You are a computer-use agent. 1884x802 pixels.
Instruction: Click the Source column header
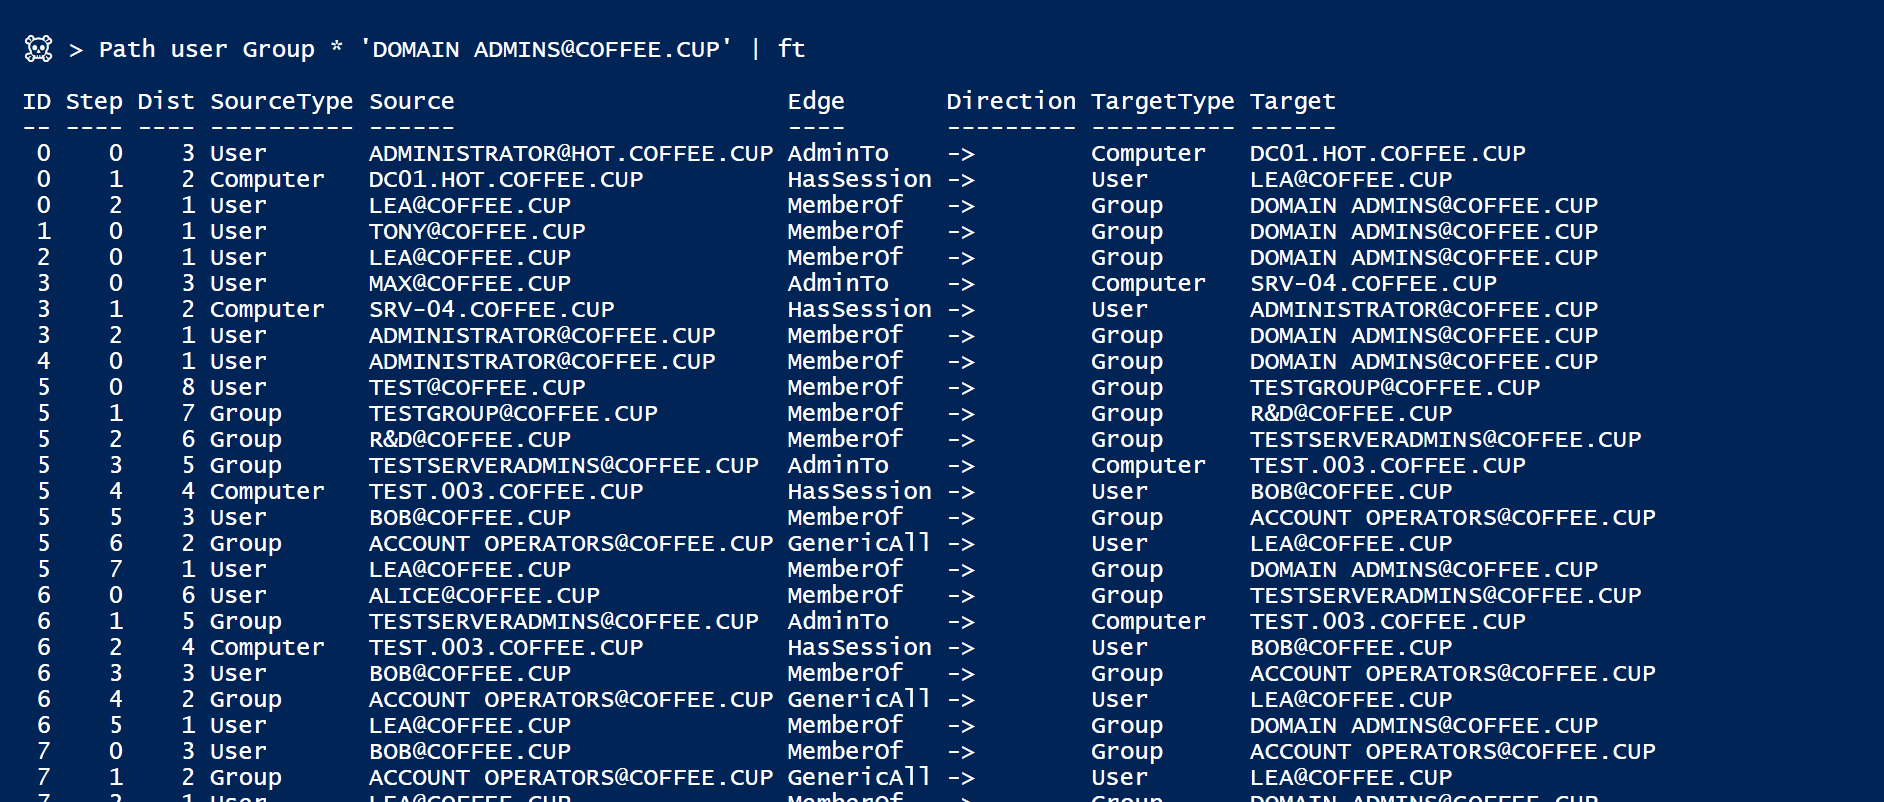(x=412, y=101)
